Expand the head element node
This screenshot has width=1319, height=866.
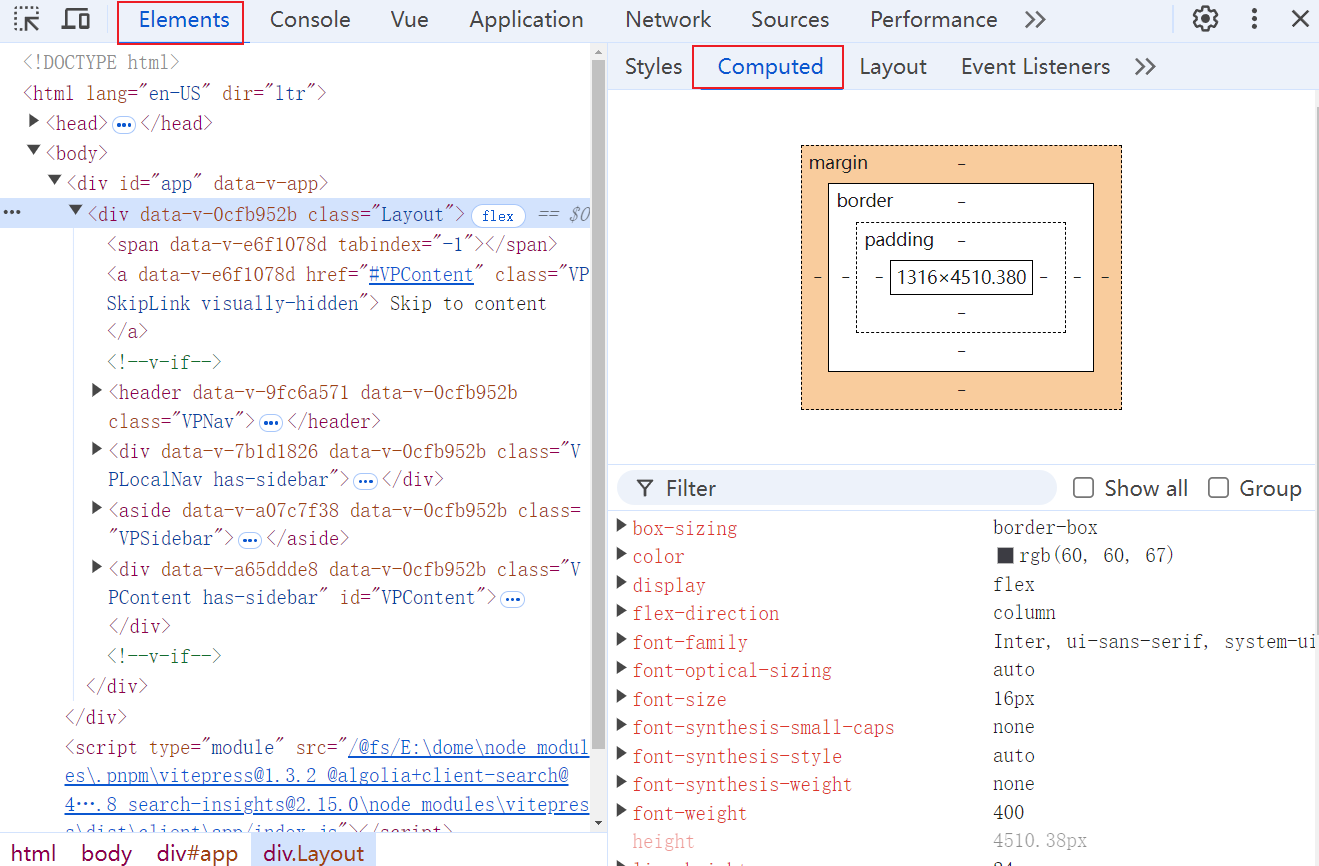(x=35, y=122)
